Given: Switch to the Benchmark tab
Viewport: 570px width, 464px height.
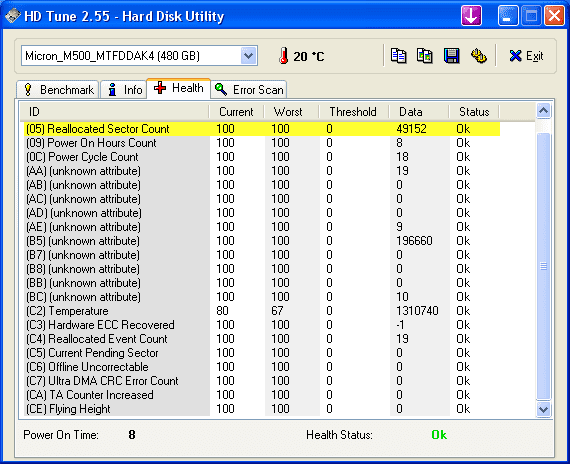Looking at the screenshot, I should click(x=57, y=89).
